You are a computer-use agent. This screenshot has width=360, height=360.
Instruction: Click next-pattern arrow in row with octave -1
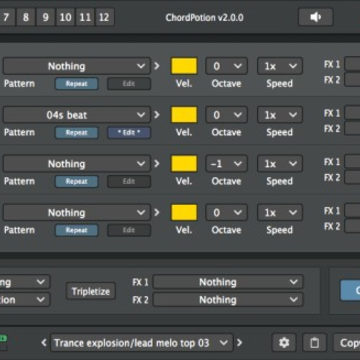point(156,164)
